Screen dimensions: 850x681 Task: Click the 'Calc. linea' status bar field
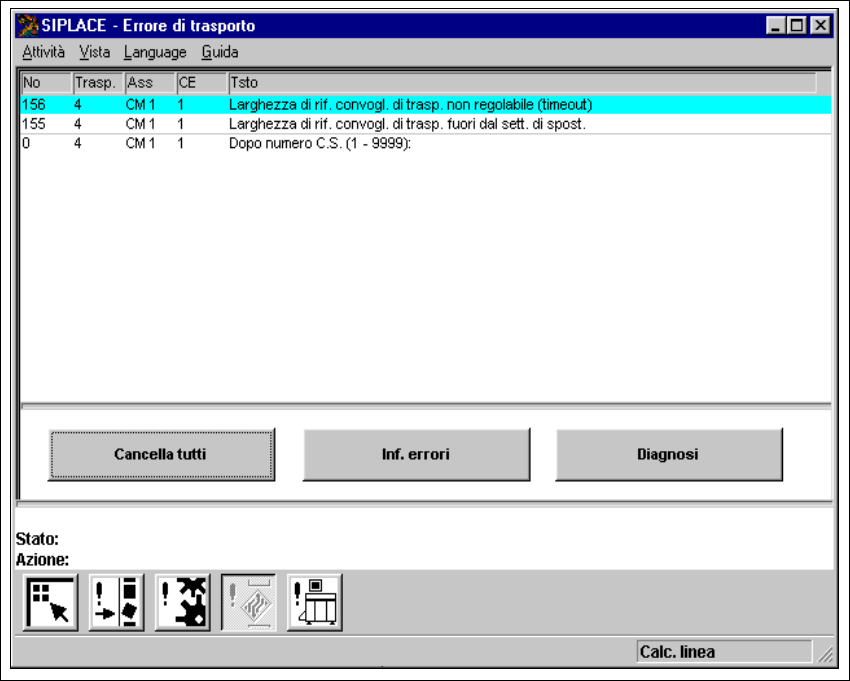click(x=724, y=652)
